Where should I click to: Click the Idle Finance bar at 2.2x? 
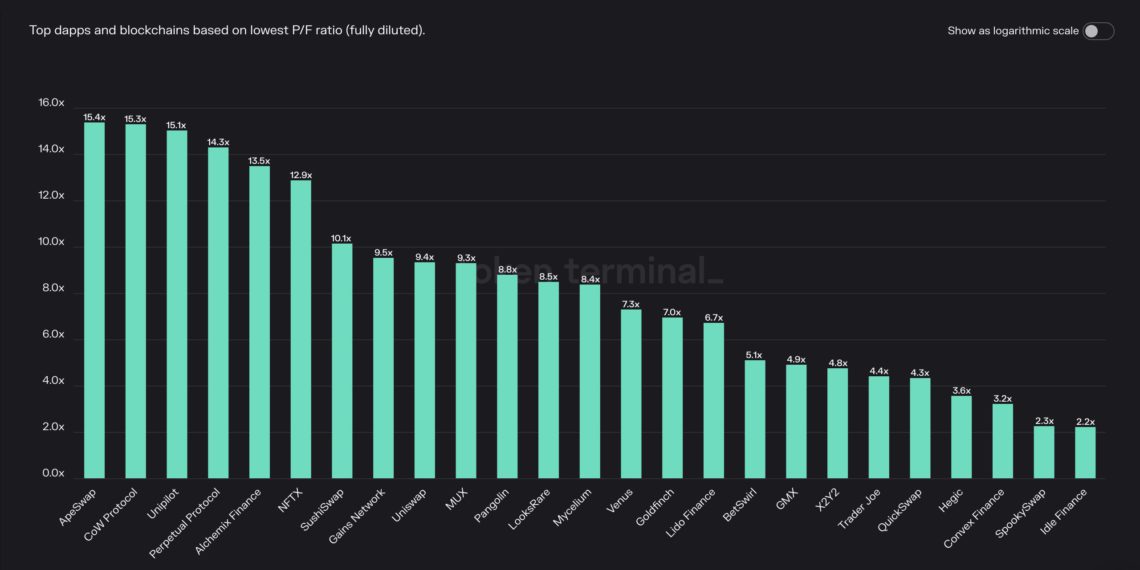pyautogui.click(x=1085, y=453)
